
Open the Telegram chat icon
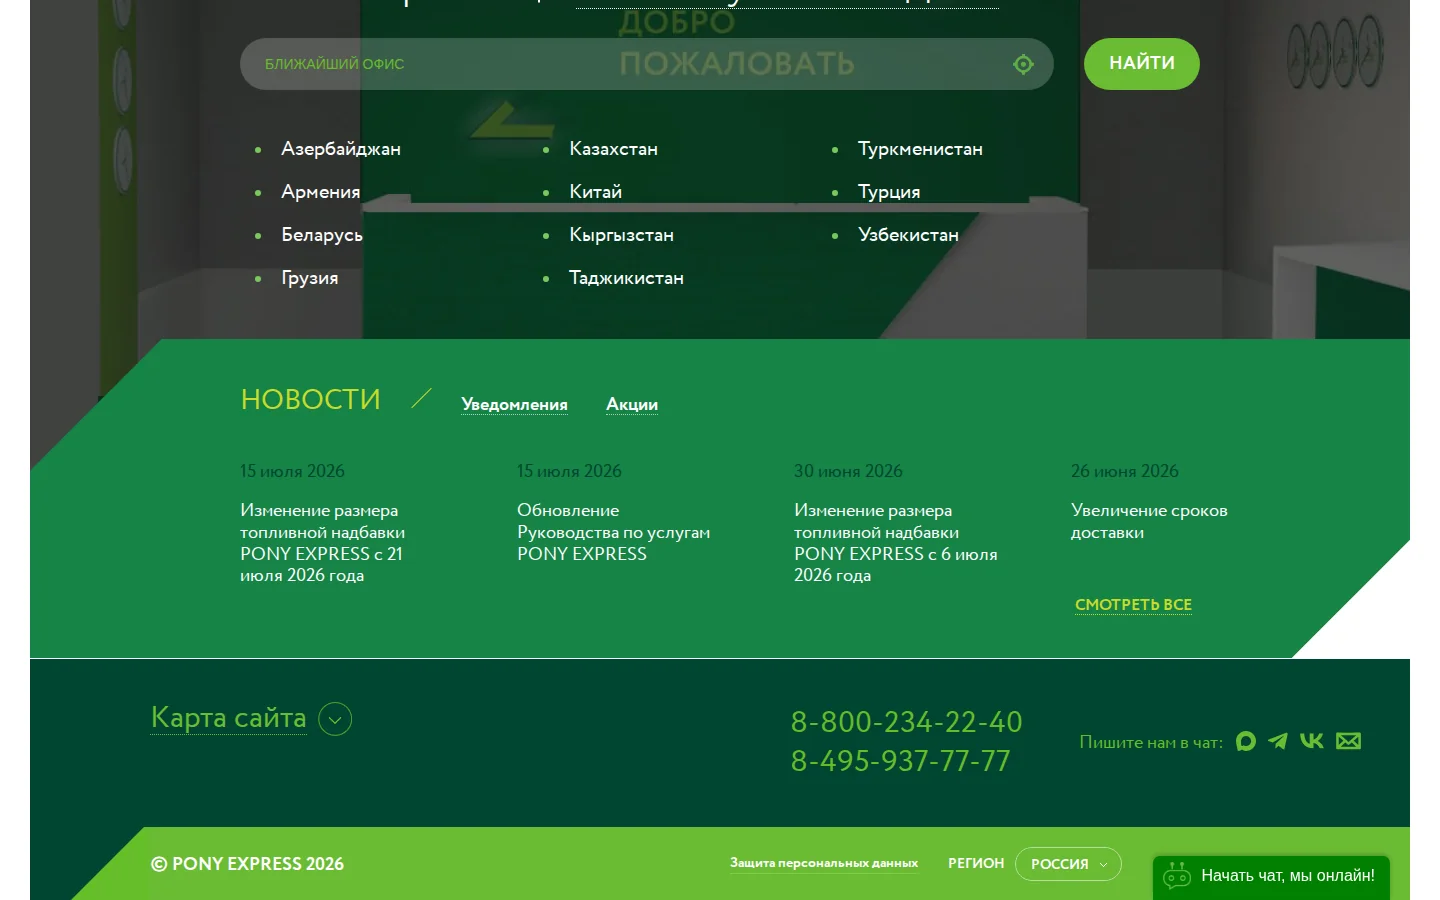pyautogui.click(x=1278, y=741)
